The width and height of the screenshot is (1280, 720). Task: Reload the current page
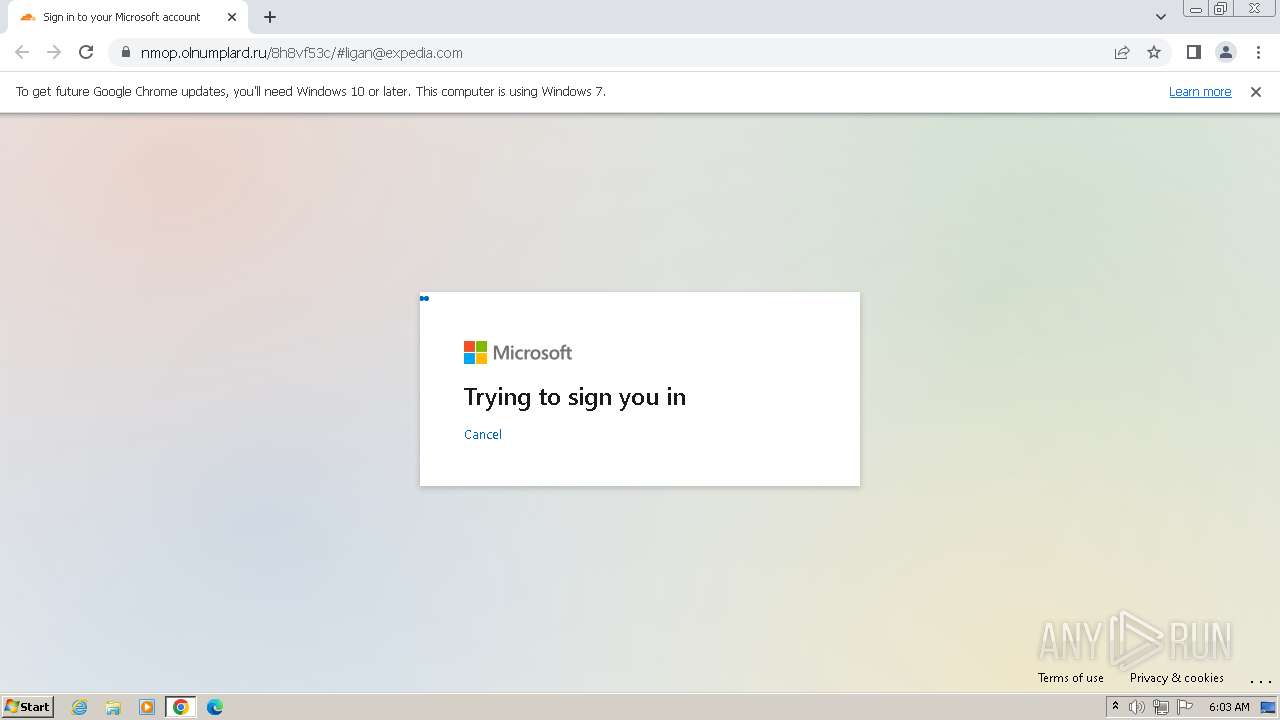coord(86,52)
